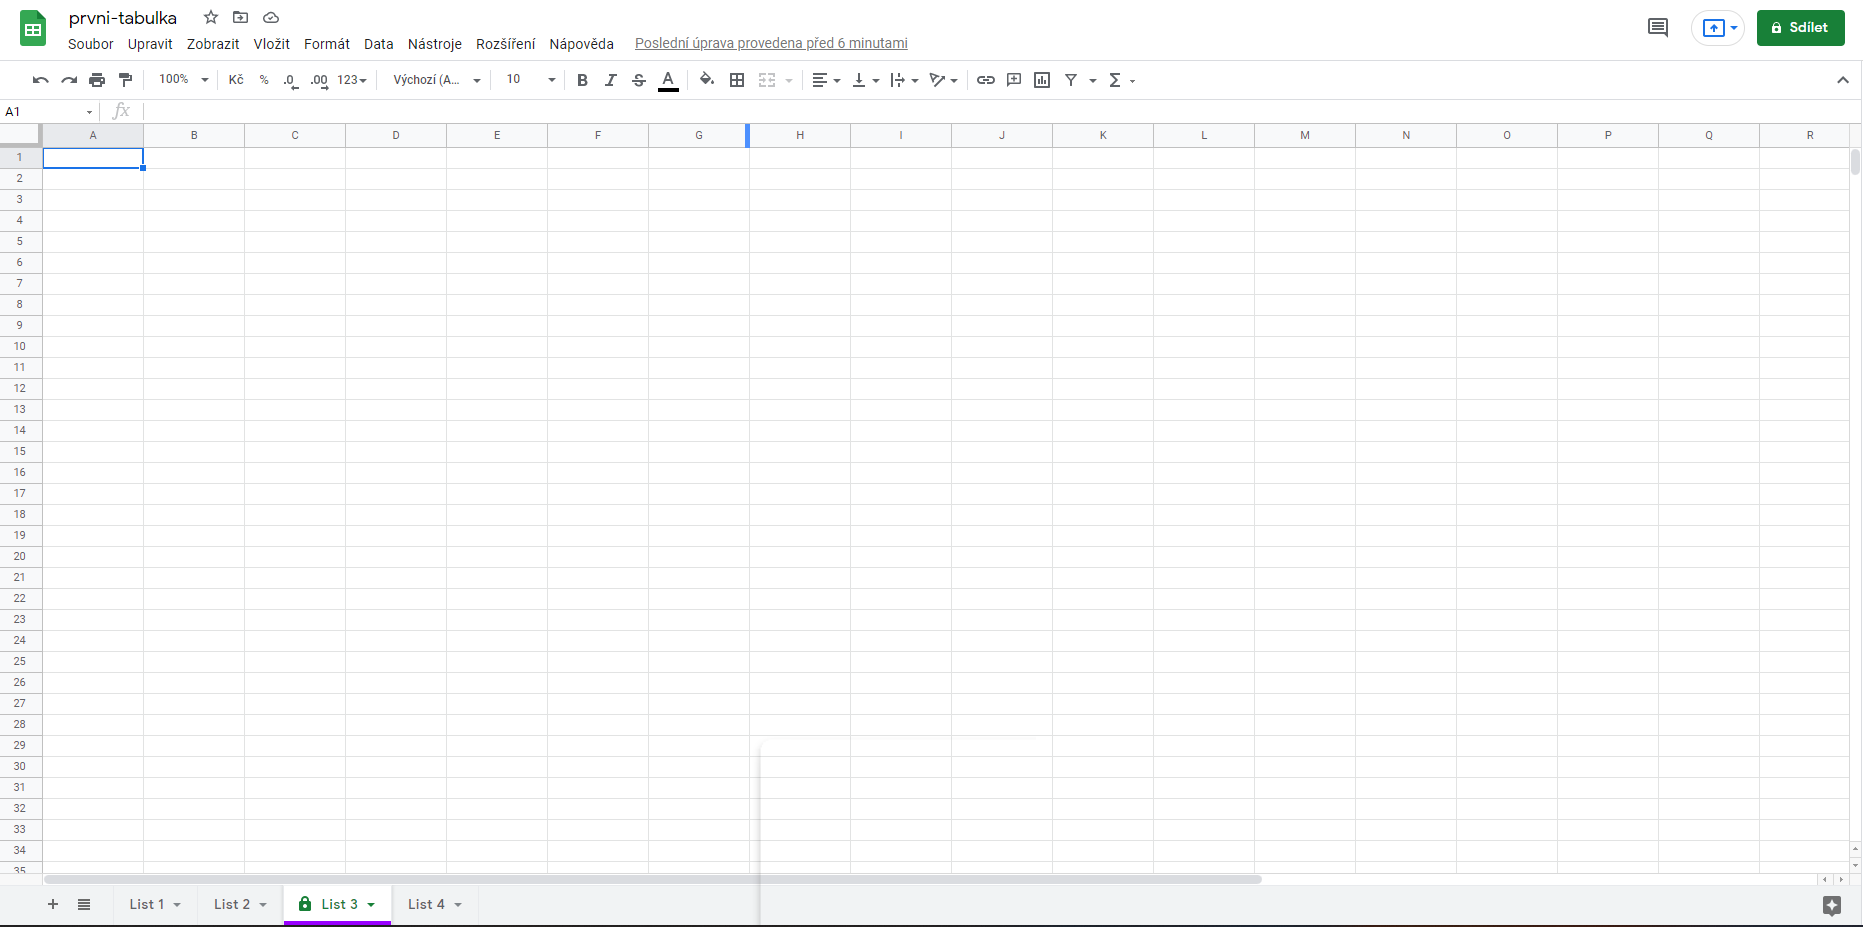The width and height of the screenshot is (1863, 927).
Task: Apply currency format in Kč
Action: coord(236,80)
